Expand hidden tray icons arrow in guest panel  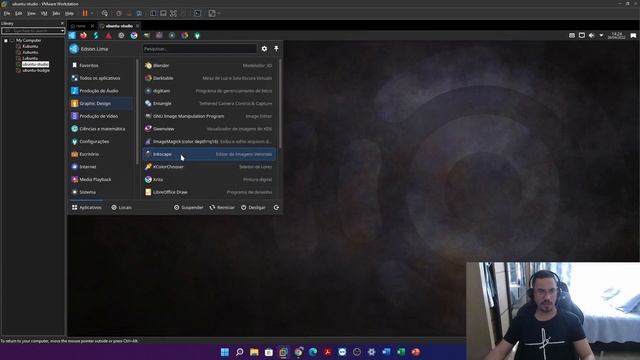[x=601, y=36]
